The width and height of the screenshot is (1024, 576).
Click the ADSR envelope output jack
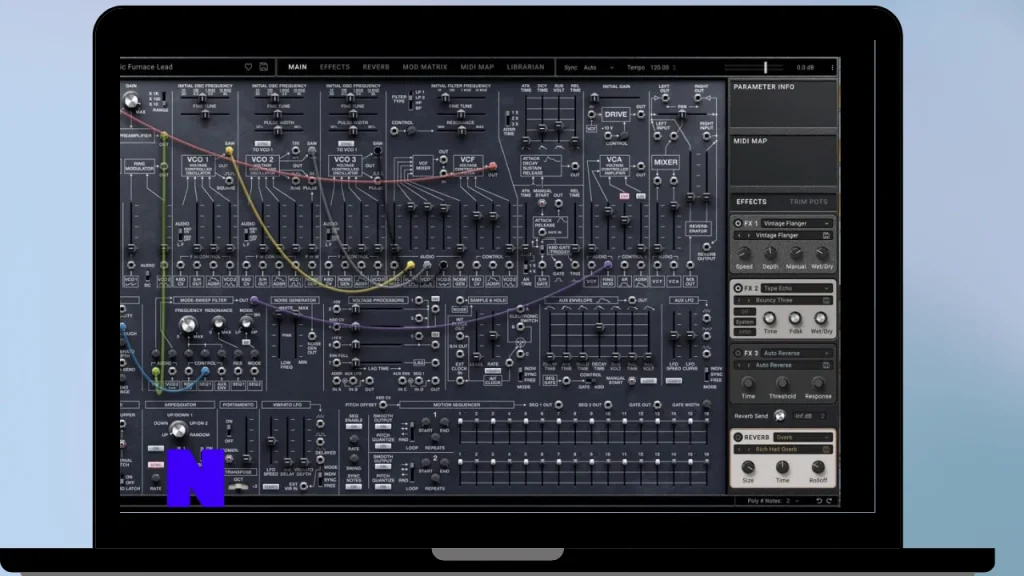[x=575, y=167]
